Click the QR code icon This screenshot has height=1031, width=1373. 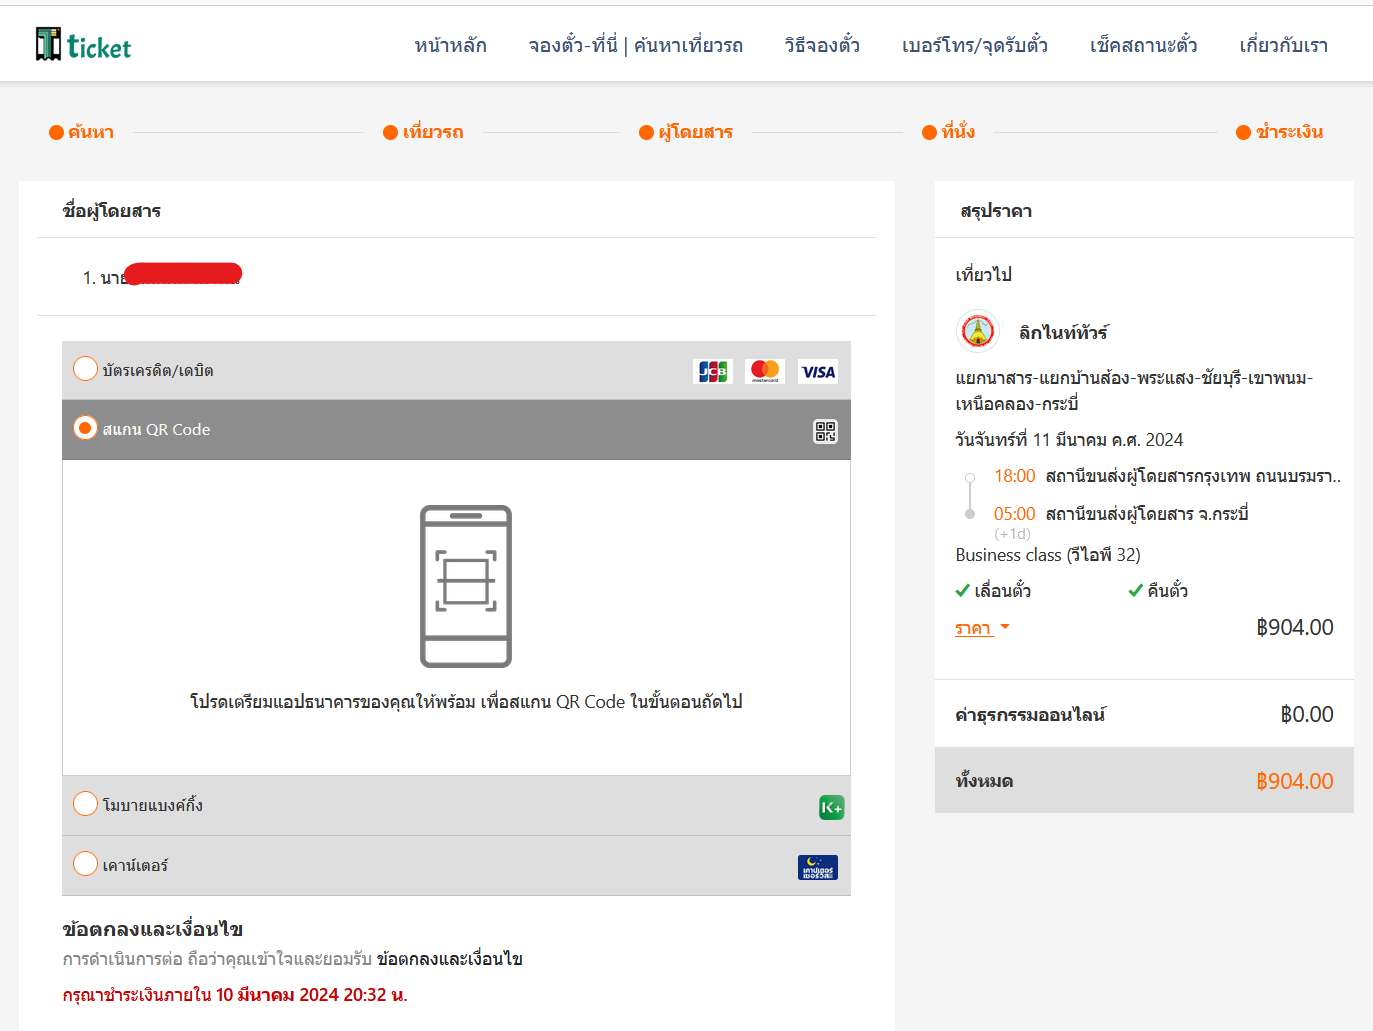825,431
